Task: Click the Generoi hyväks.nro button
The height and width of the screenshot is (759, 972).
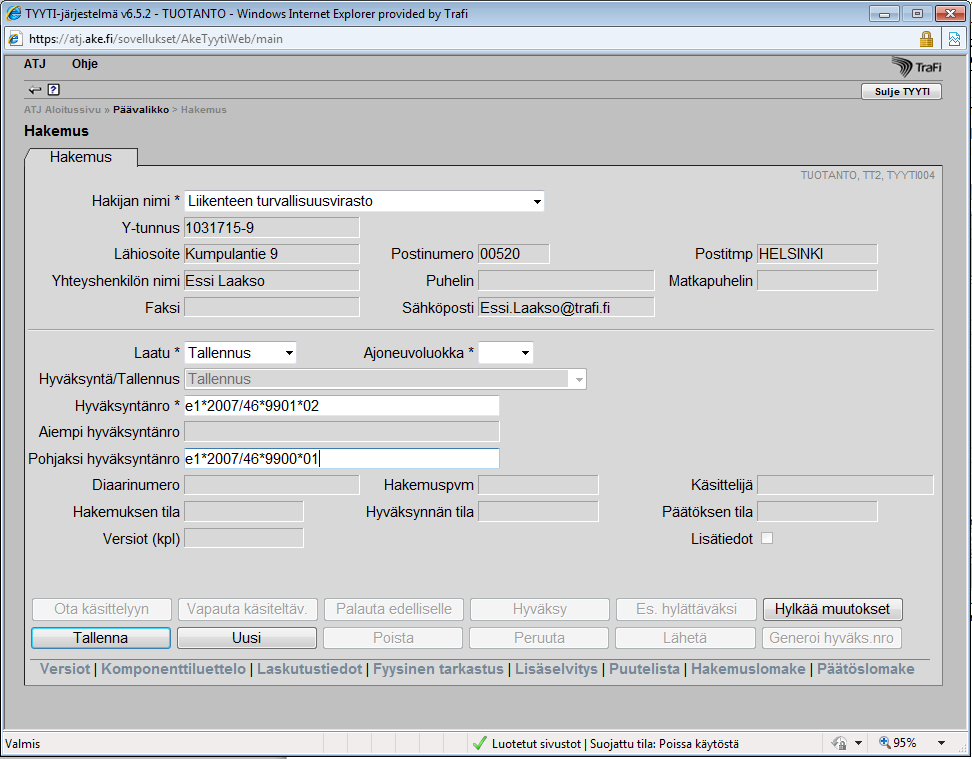Action: pyautogui.click(x=831, y=637)
